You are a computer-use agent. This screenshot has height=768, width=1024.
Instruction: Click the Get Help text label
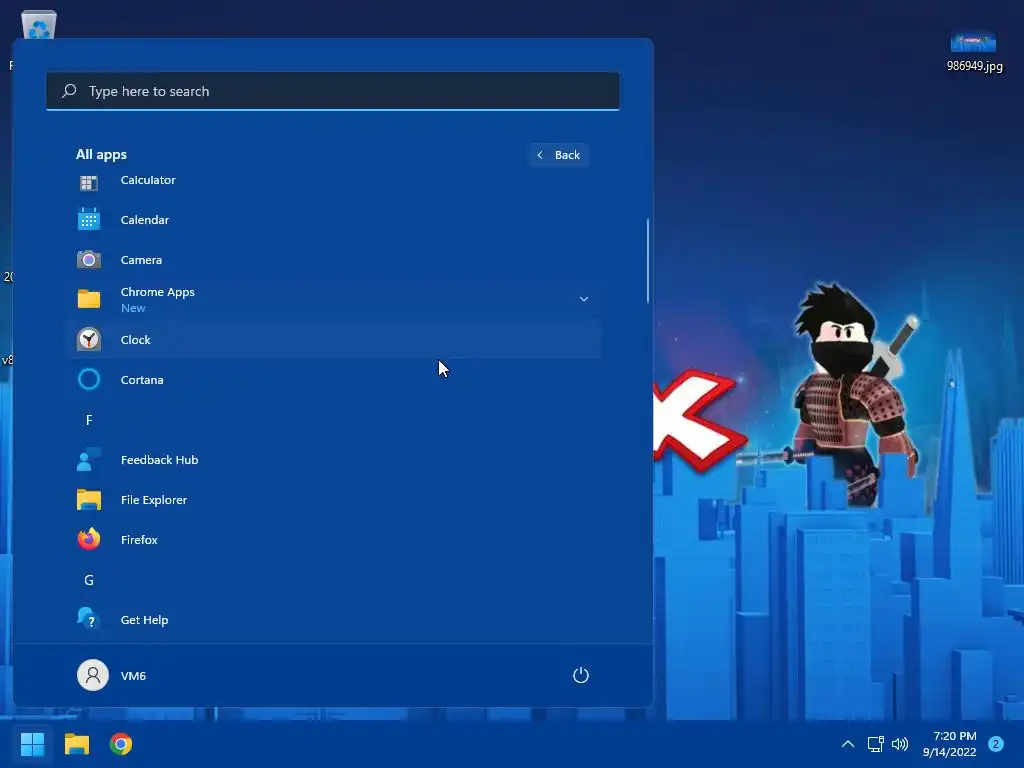[144, 620]
